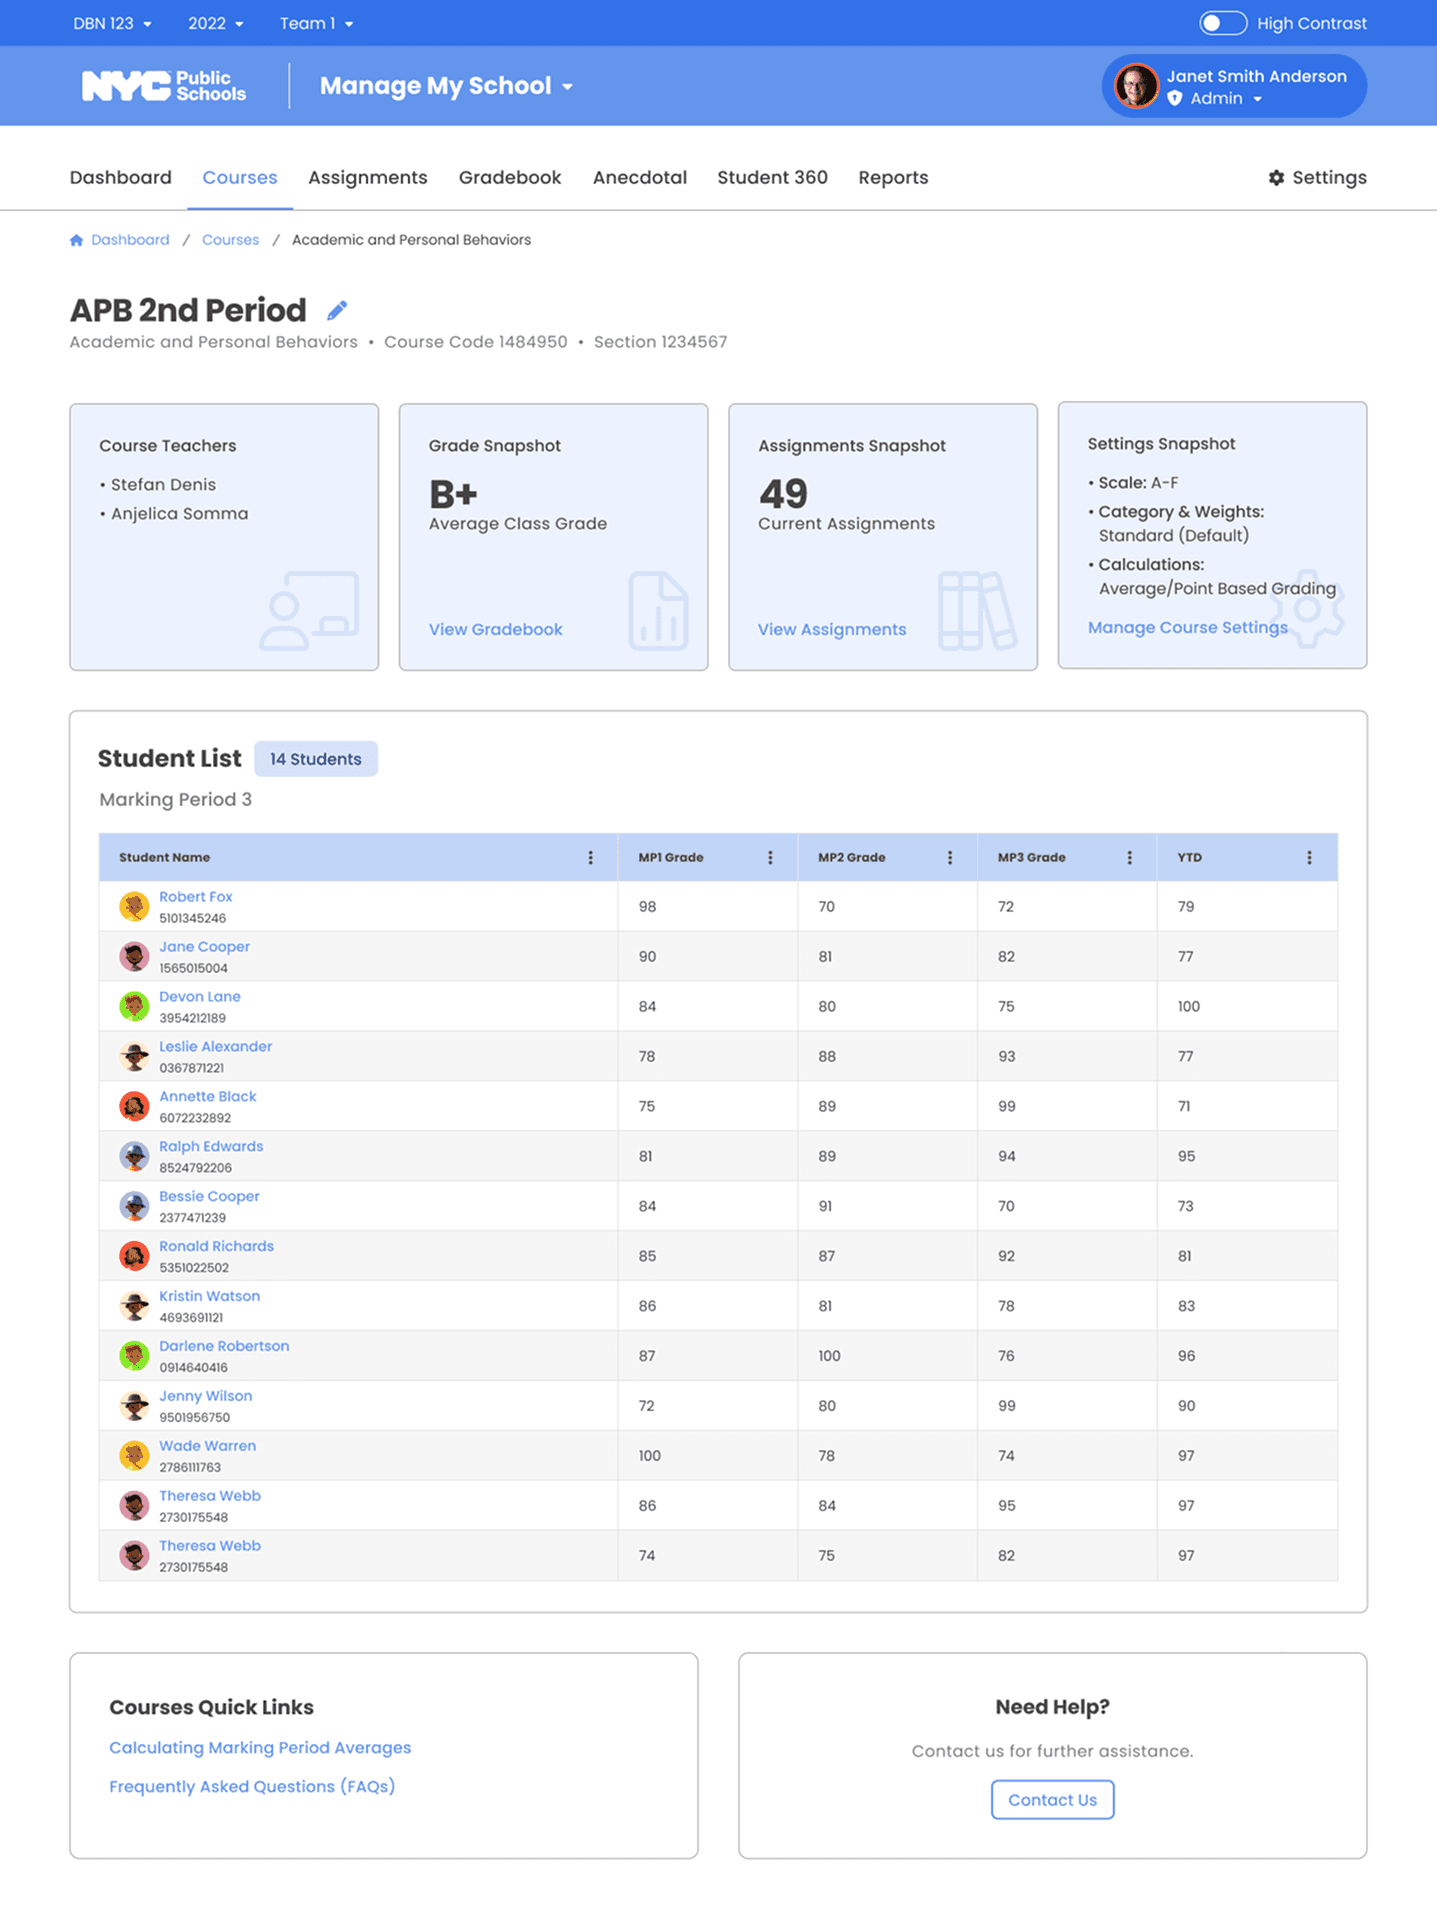Open MP1 Grade column options menu
The image size is (1437, 1914).
click(x=770, y=857)
